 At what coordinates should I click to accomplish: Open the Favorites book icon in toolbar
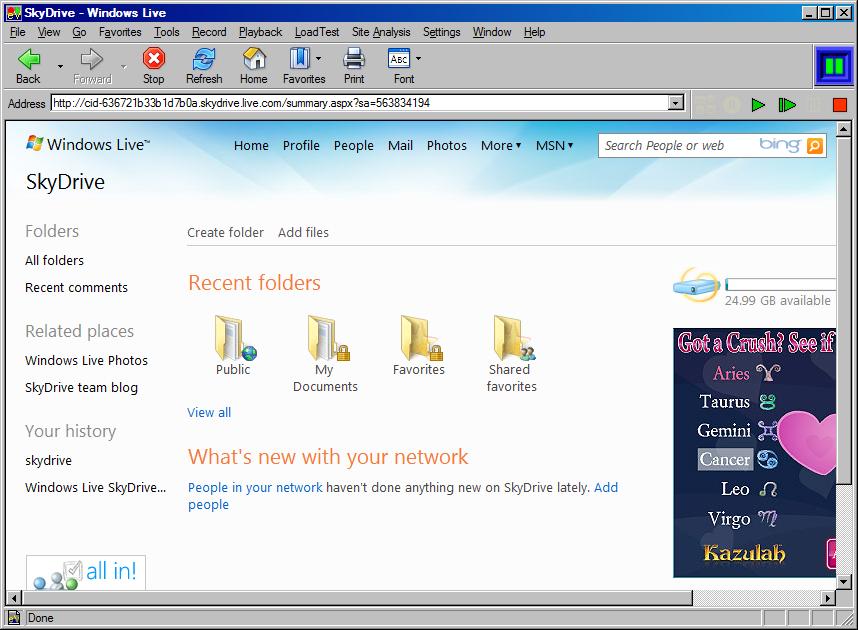[299, 58]
